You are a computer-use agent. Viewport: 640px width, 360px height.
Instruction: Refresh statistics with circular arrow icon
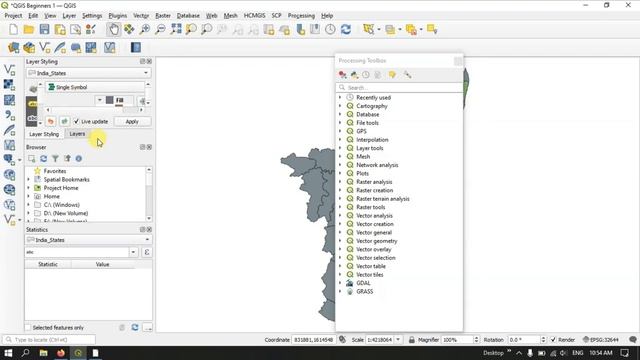click(x=135, y=327)
